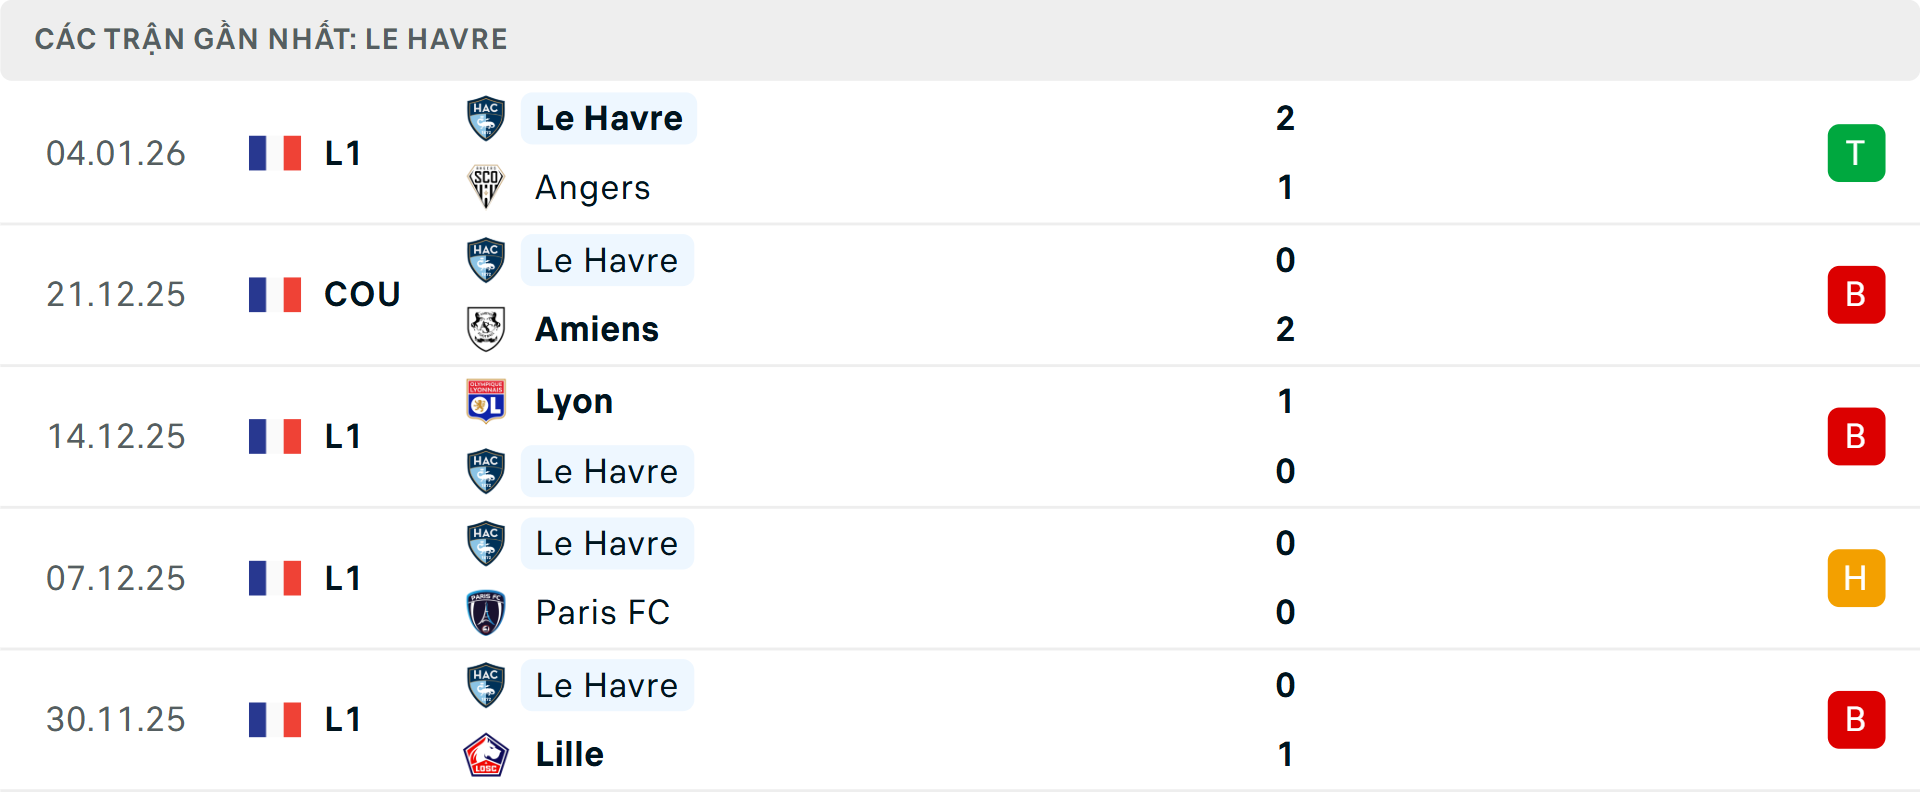Click the Le Havre HAC club crest
Screen dimensions: 1920x792
click(486, 117)
